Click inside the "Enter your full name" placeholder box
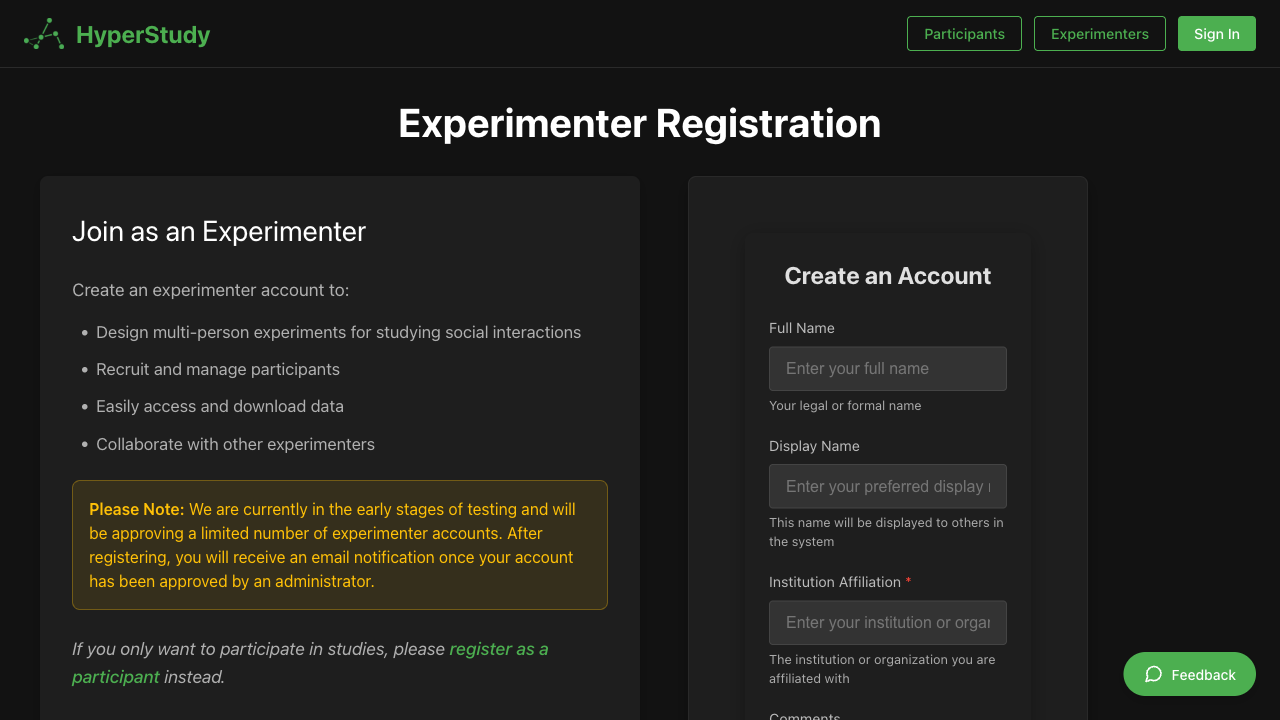 coord(887,368)
